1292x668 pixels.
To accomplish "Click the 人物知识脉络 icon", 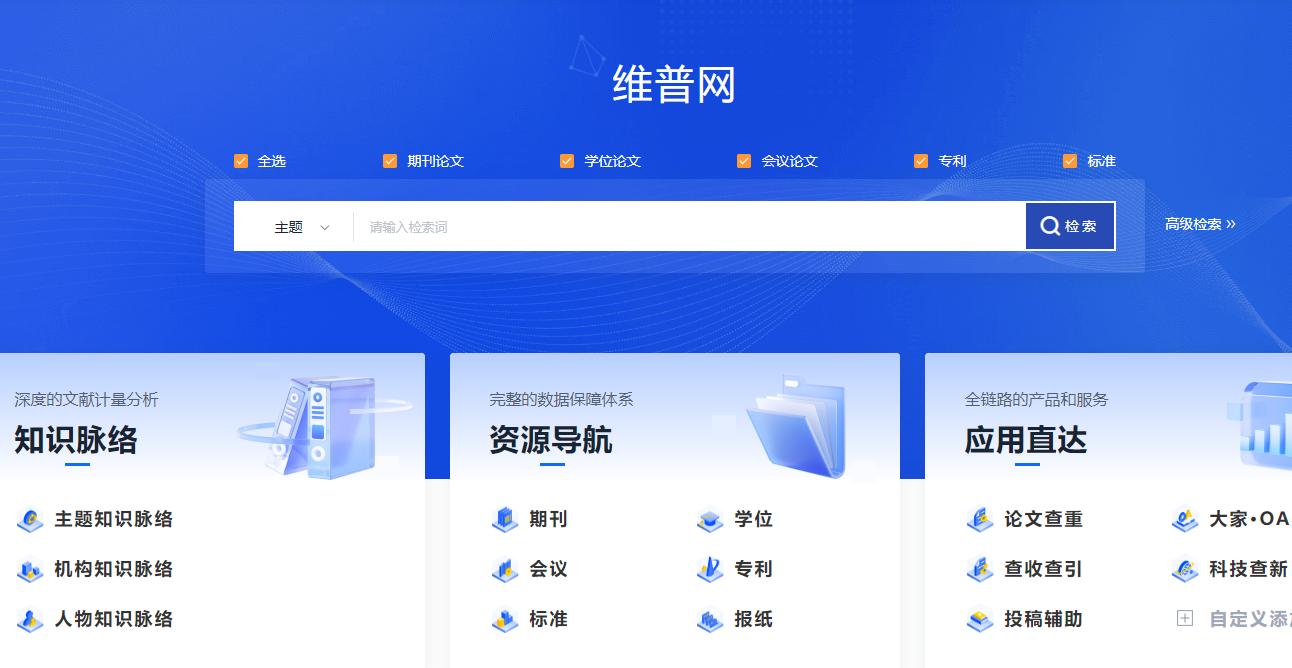I will [x=30, y=620].
